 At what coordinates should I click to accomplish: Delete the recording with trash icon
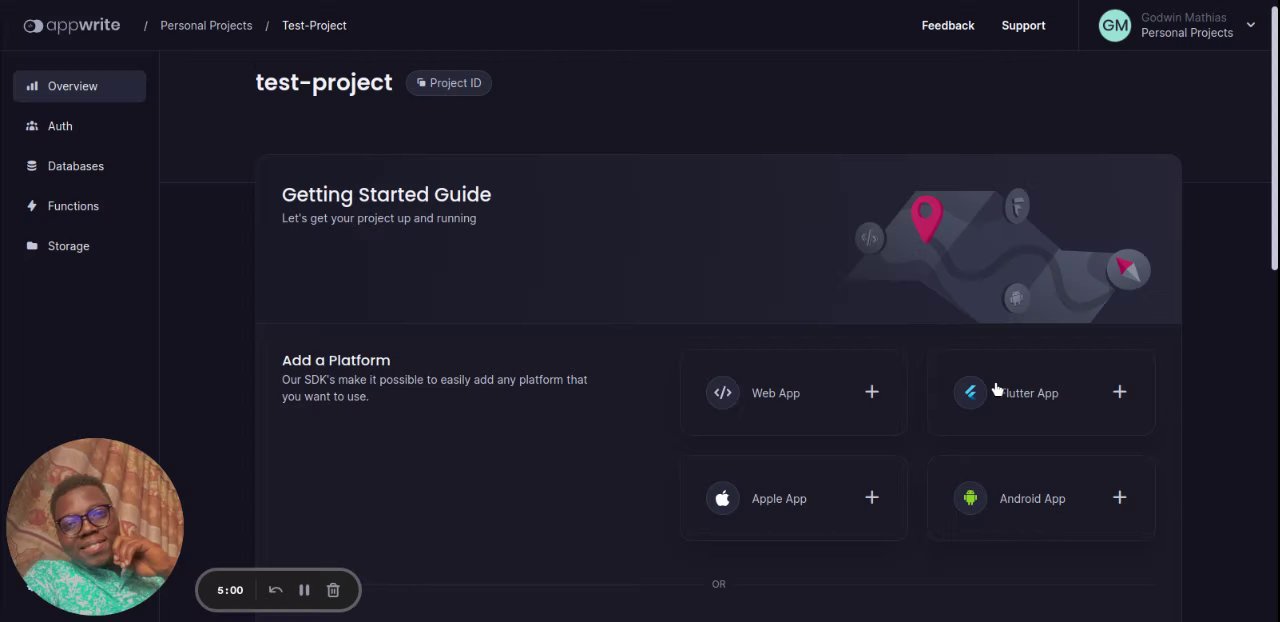(333, 590)
